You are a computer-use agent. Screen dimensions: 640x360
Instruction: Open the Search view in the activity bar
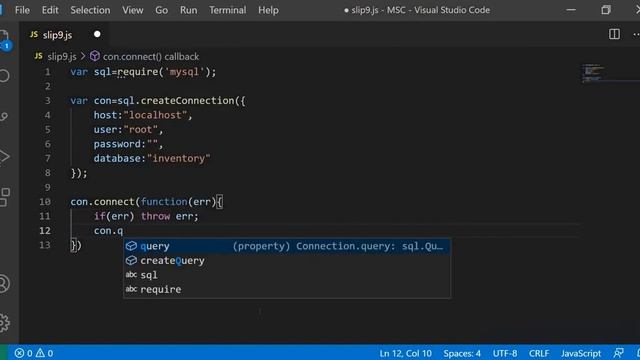coord(4,76)
